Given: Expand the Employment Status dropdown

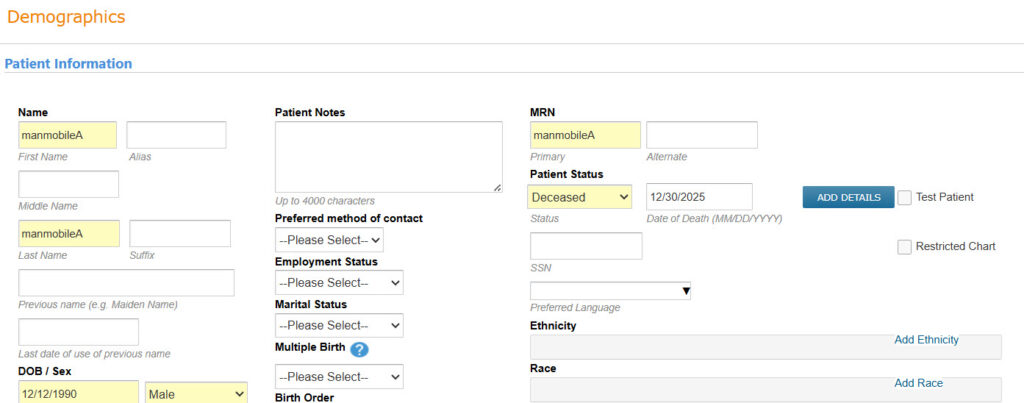Looking at the screenshot, I should click(339, 283).
